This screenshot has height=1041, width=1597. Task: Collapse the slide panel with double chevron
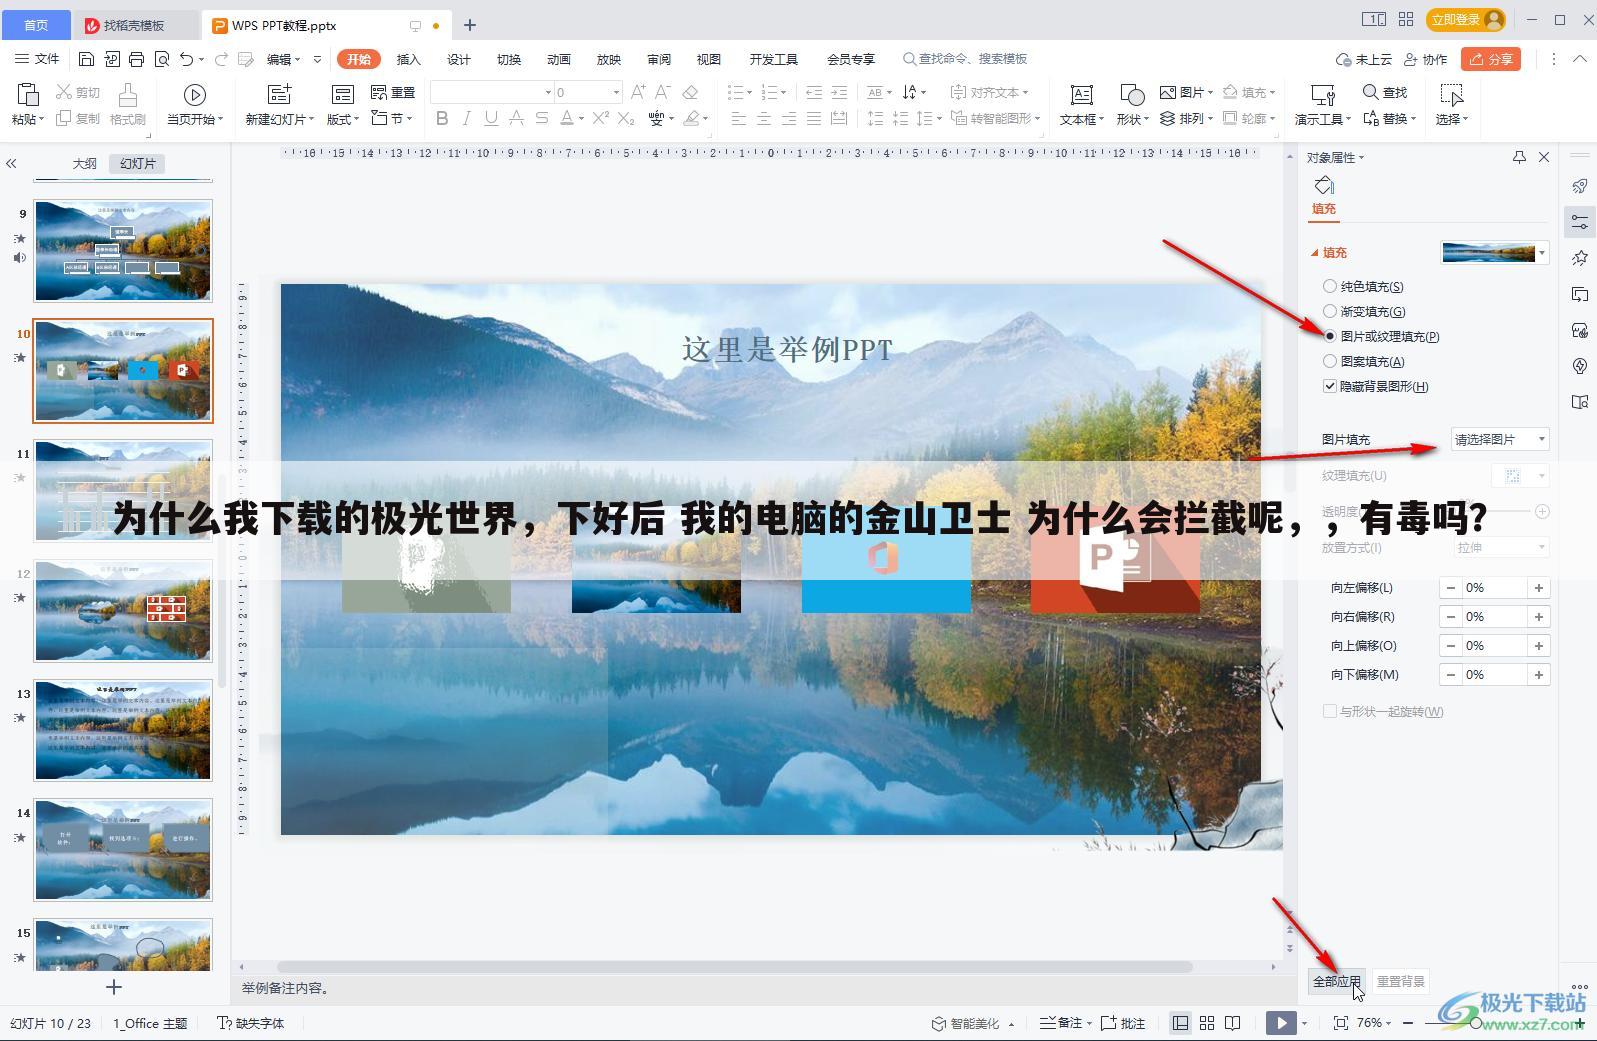tap(12, 163)
